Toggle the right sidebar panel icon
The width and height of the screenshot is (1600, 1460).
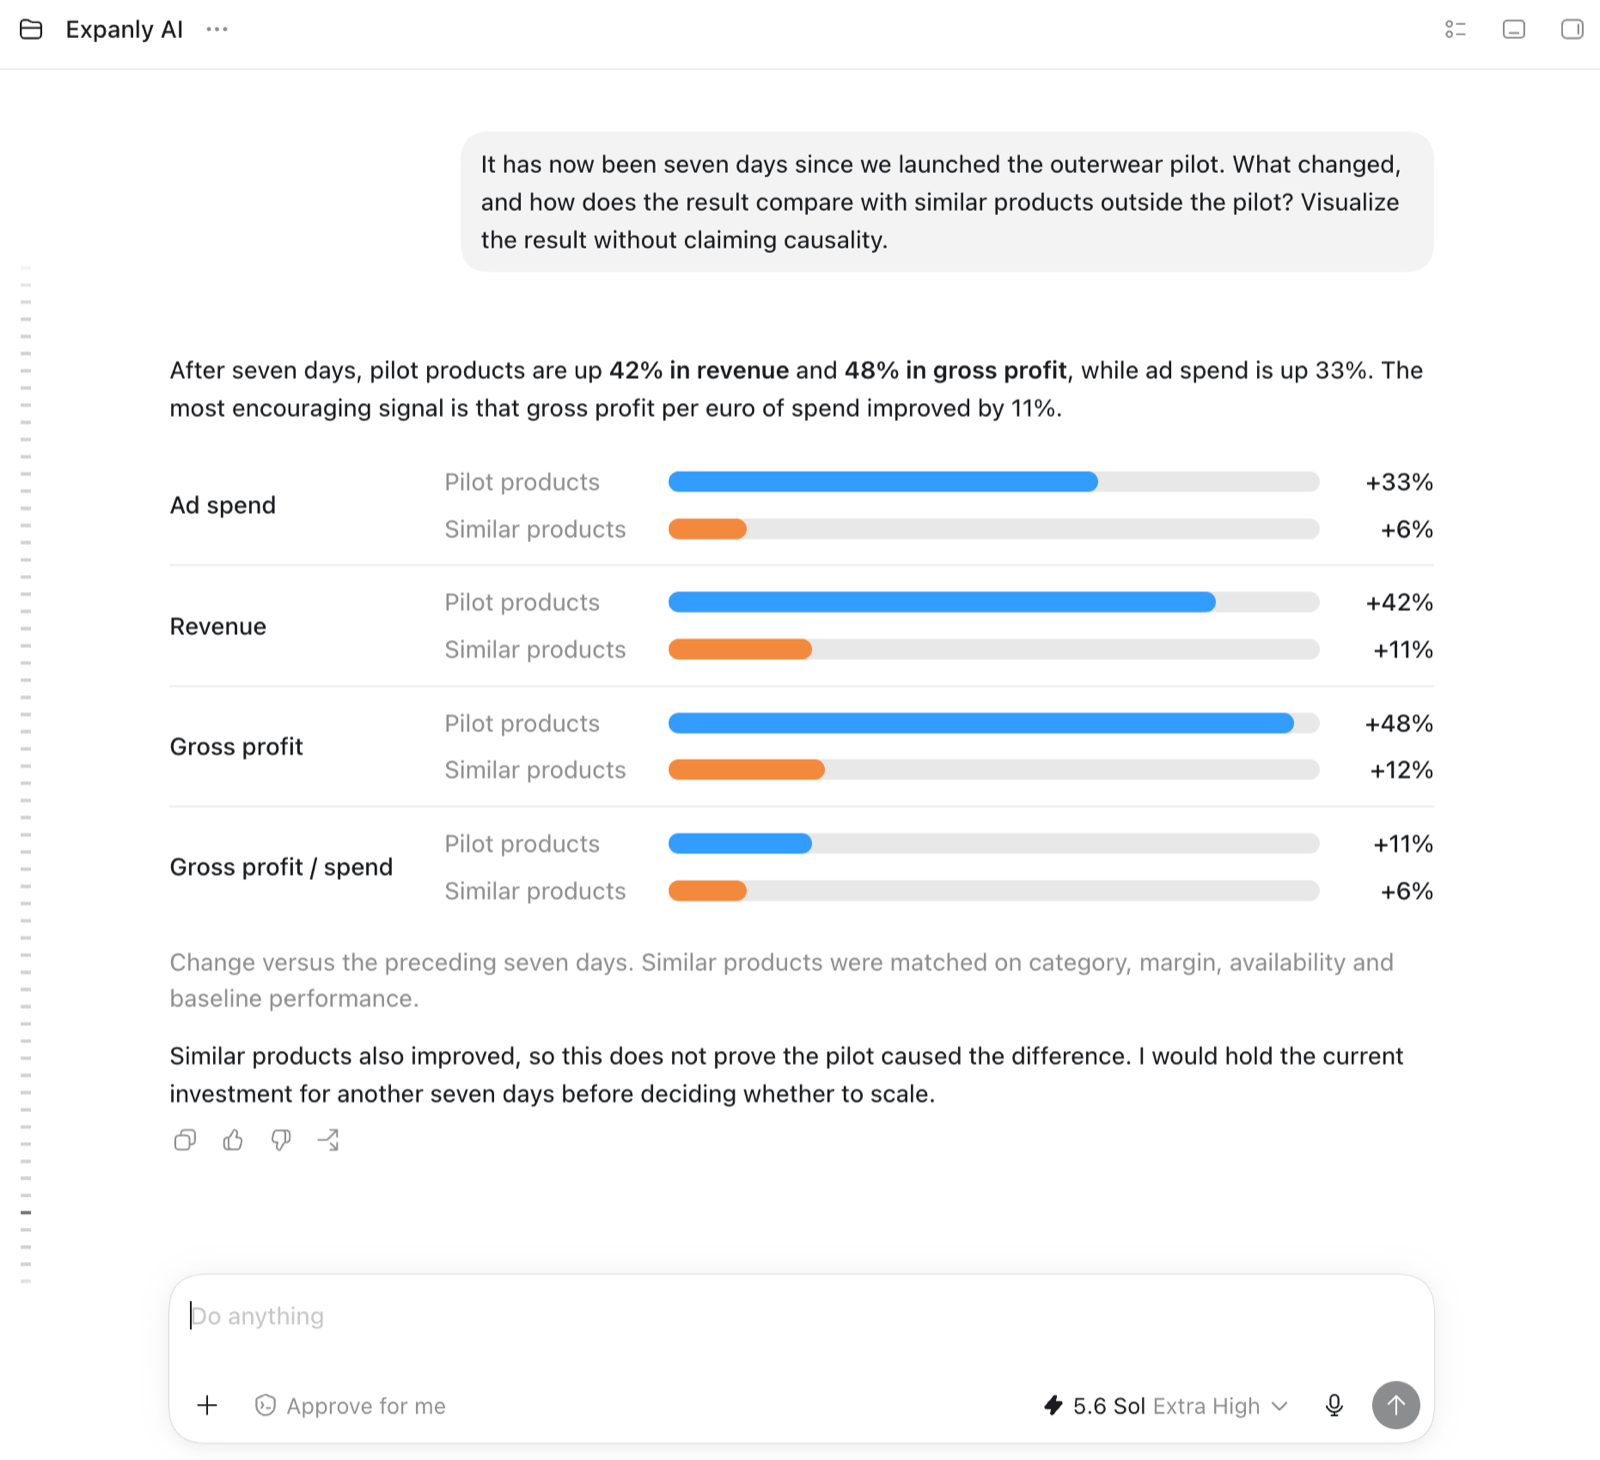(x=1572, y=30)
